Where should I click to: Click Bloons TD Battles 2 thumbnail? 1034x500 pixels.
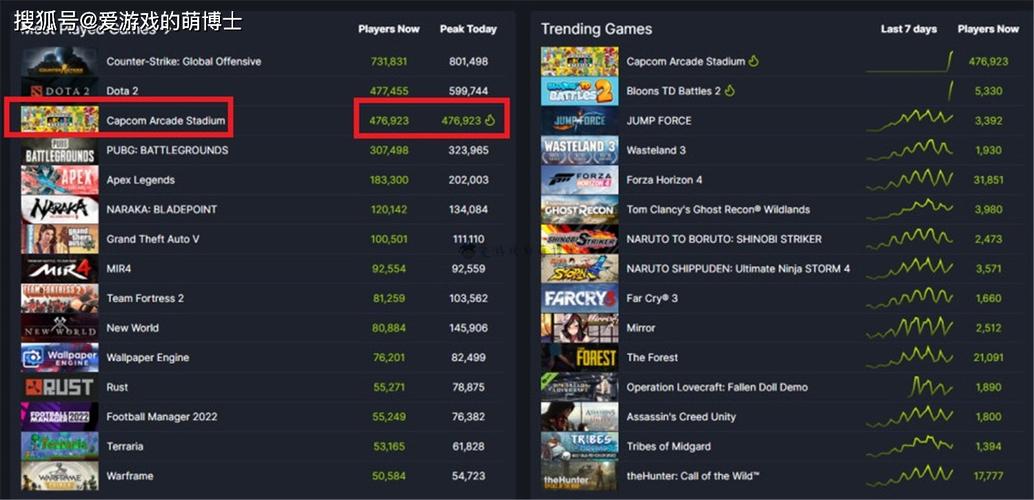580,91
